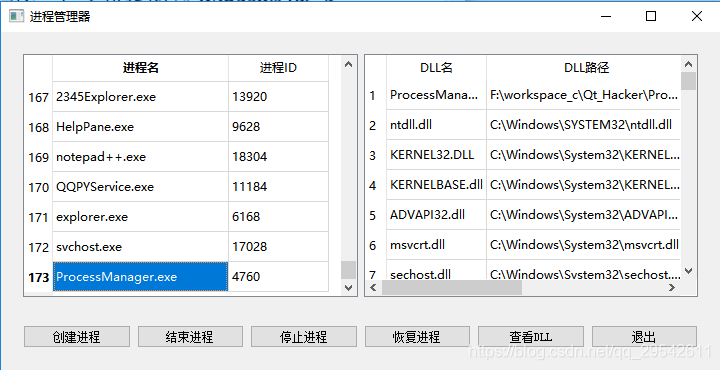720x370 pixels.
Task: Click DLL list horizontal scrollbar right arrow
Action: coord(672,288)
